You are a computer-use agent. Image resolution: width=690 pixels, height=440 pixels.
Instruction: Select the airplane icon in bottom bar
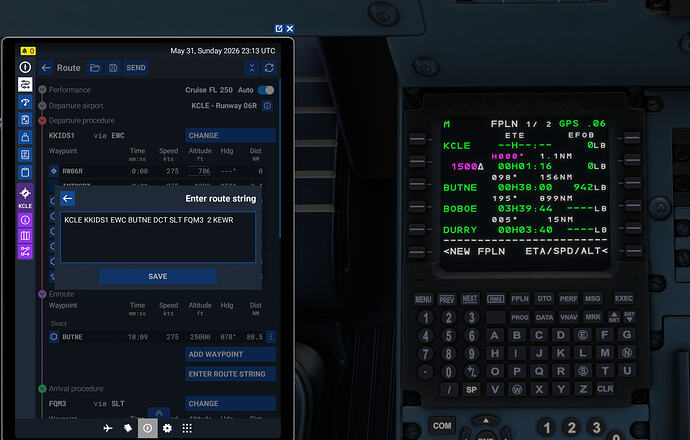tap(108, 428)
